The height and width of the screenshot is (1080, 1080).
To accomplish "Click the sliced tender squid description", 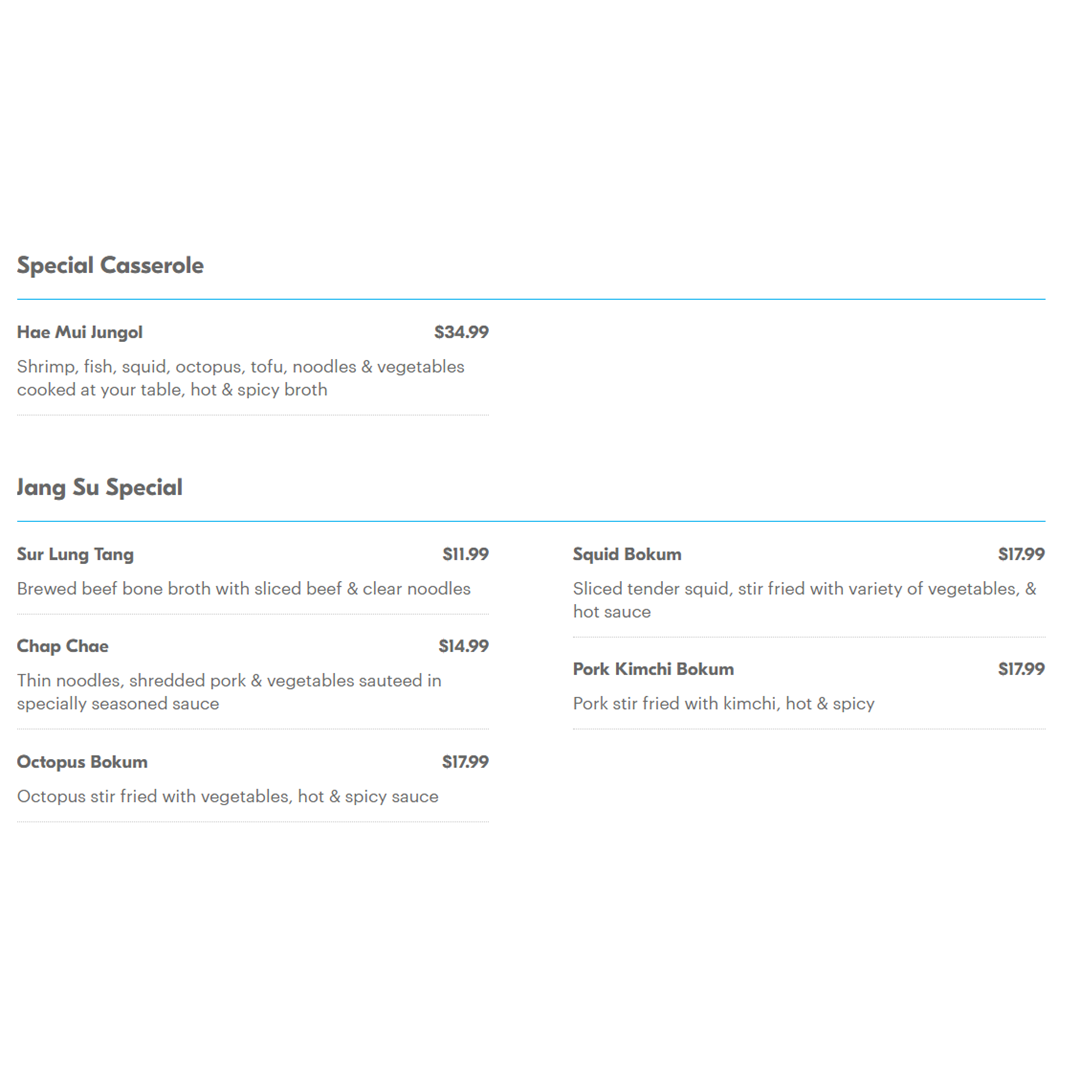I will [804, 600].
